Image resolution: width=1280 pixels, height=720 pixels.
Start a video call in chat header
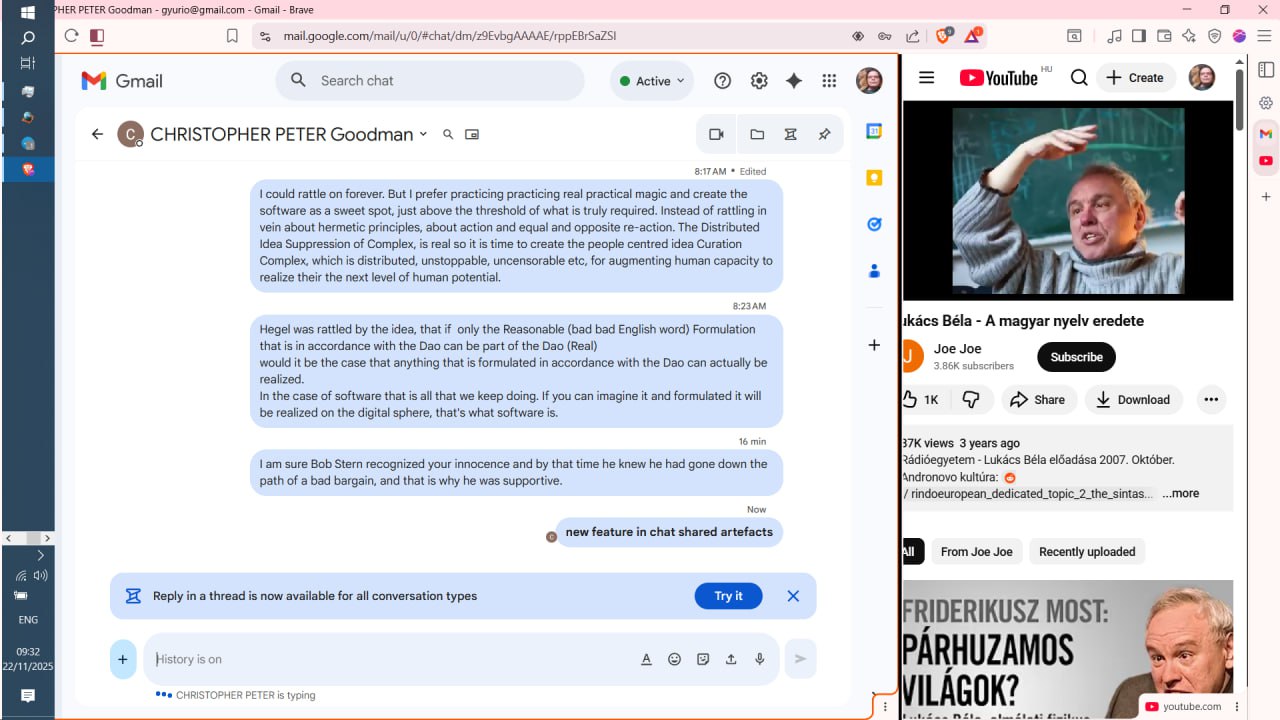coord(716,134)
